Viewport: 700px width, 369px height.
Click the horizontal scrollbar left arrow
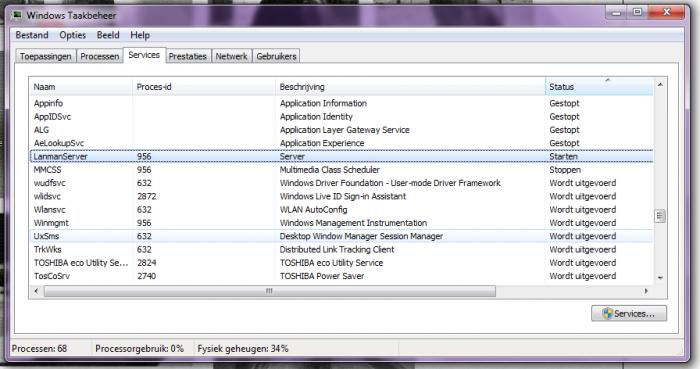coord(36,291)
